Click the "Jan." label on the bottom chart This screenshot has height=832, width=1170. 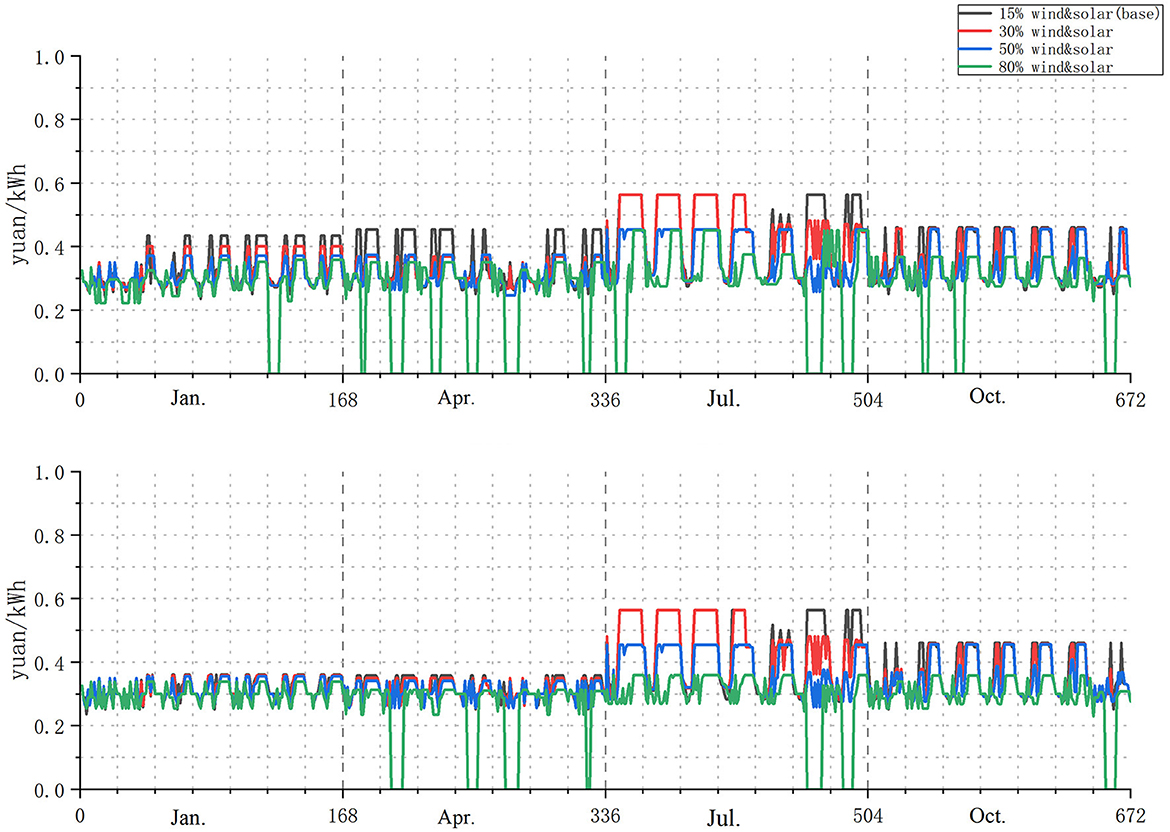click(188, 817)
